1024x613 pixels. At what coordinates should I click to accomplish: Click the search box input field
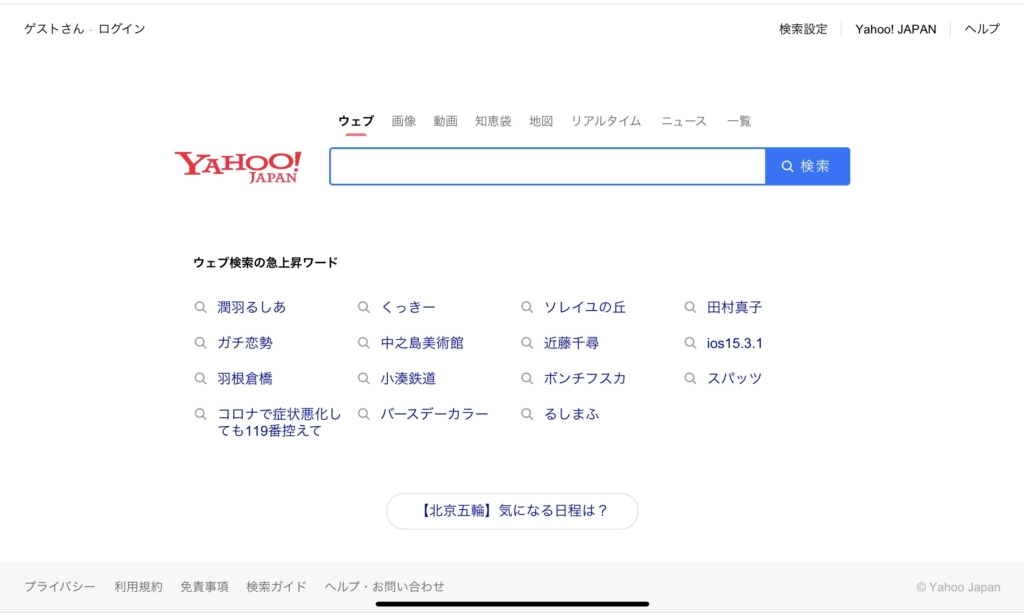point(547,166)
